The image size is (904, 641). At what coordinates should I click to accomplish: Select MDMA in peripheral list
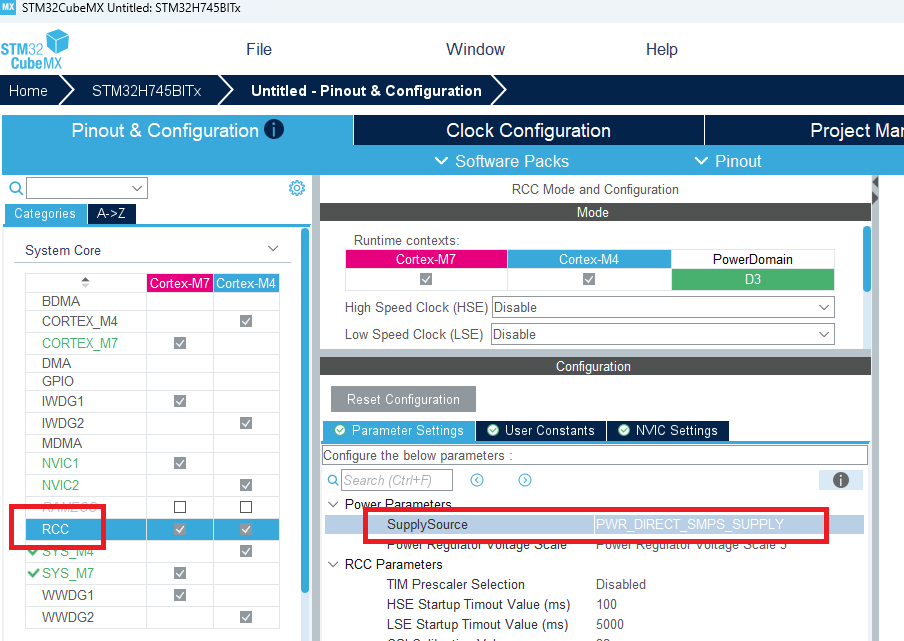62,443
